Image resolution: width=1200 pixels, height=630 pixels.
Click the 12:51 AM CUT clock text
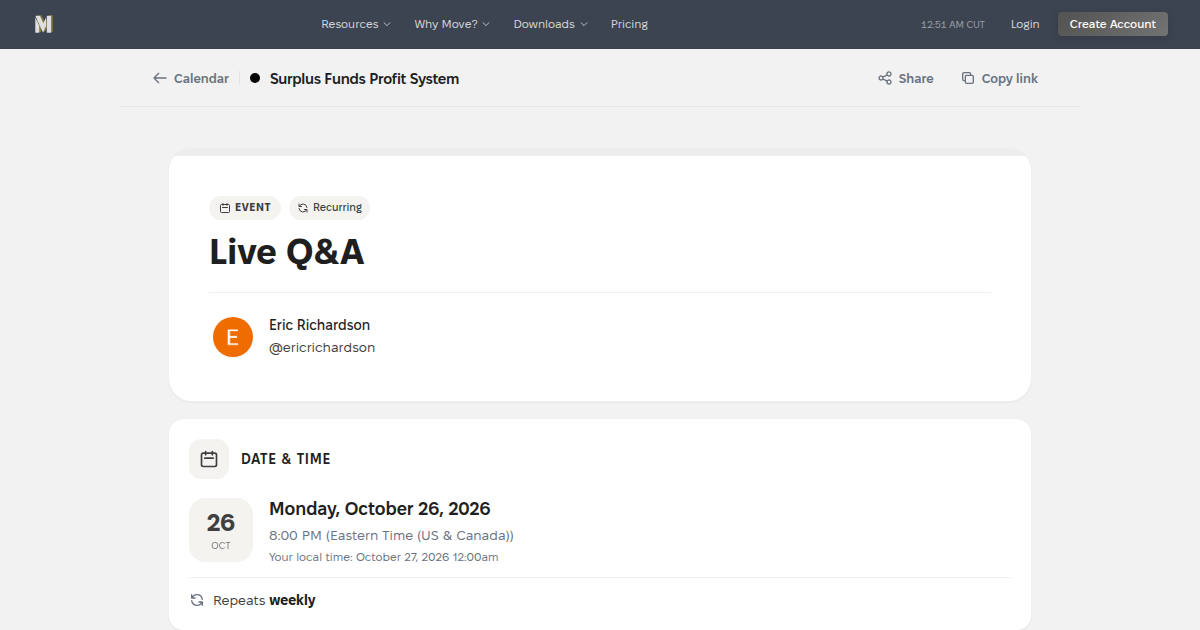click(x=953, y=24)
